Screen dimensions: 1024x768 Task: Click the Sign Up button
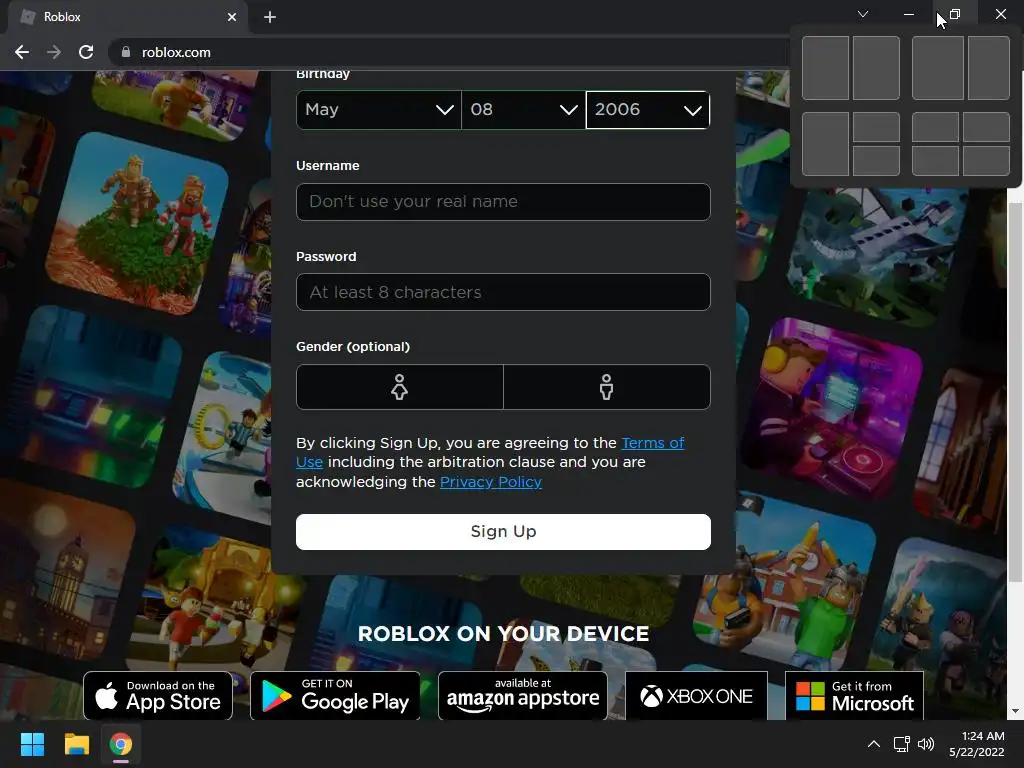503,532
